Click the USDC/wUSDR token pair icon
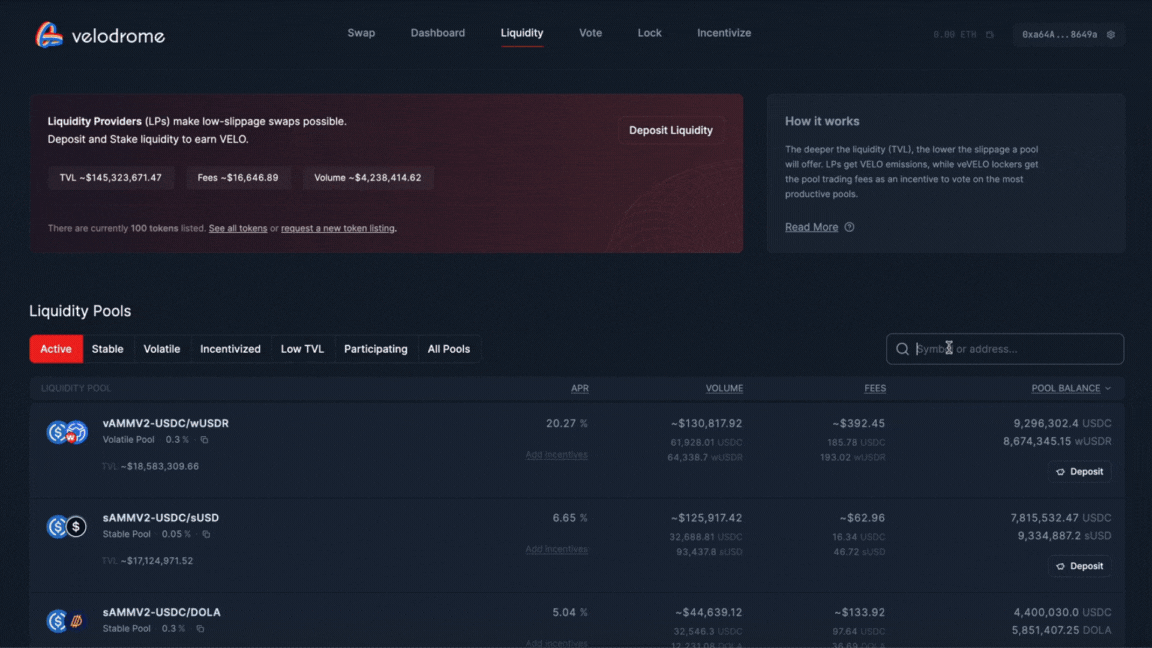This screenshot has width=1152, height=648. click(67, 432)
